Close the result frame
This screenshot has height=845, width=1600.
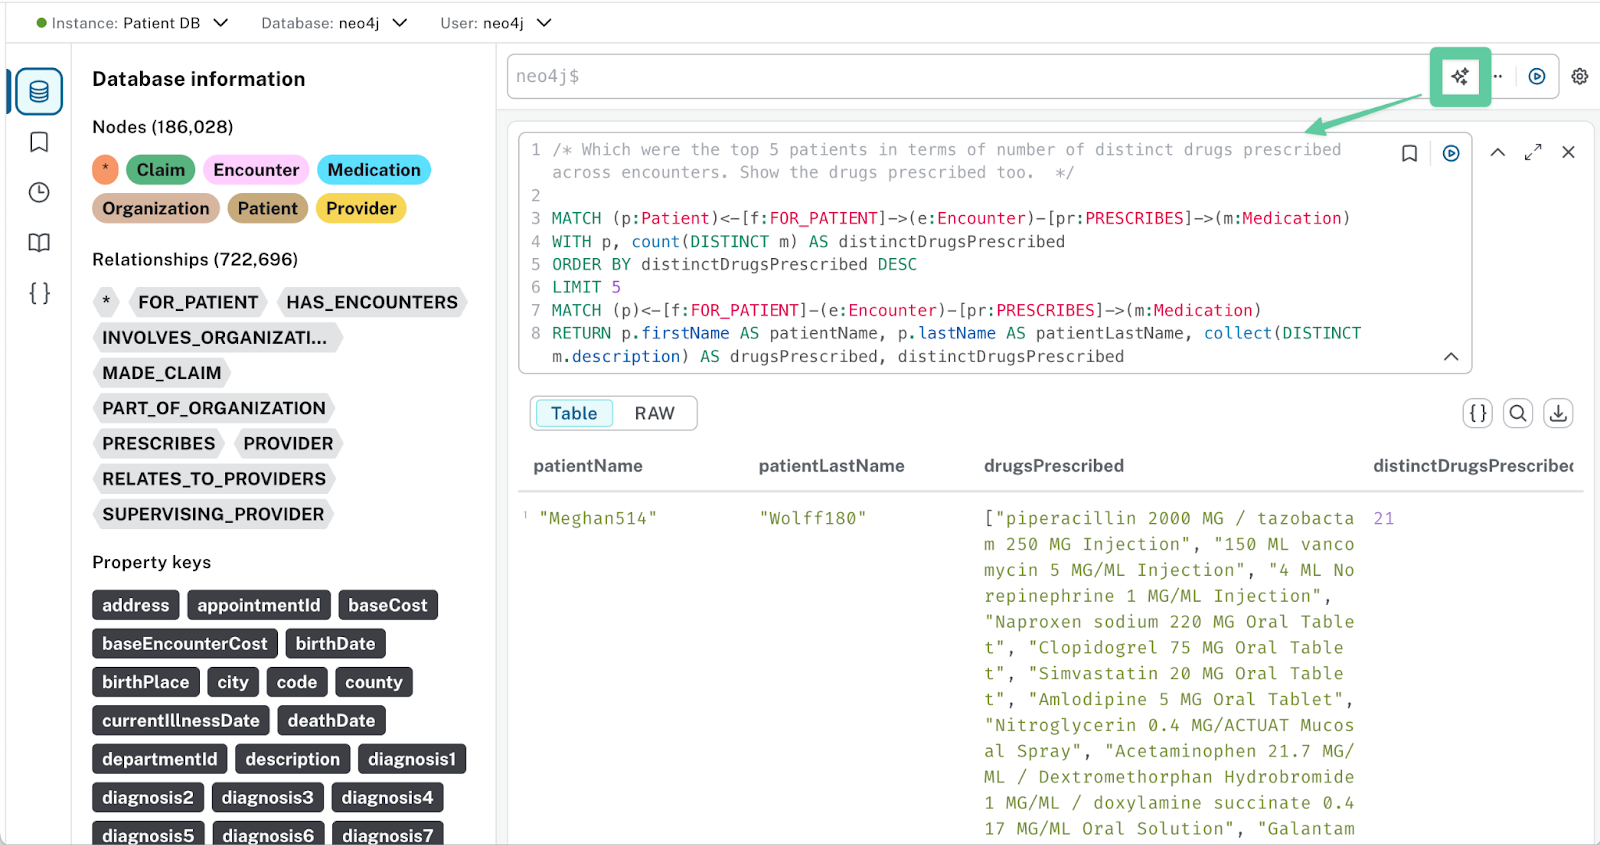coord(1568,152)
